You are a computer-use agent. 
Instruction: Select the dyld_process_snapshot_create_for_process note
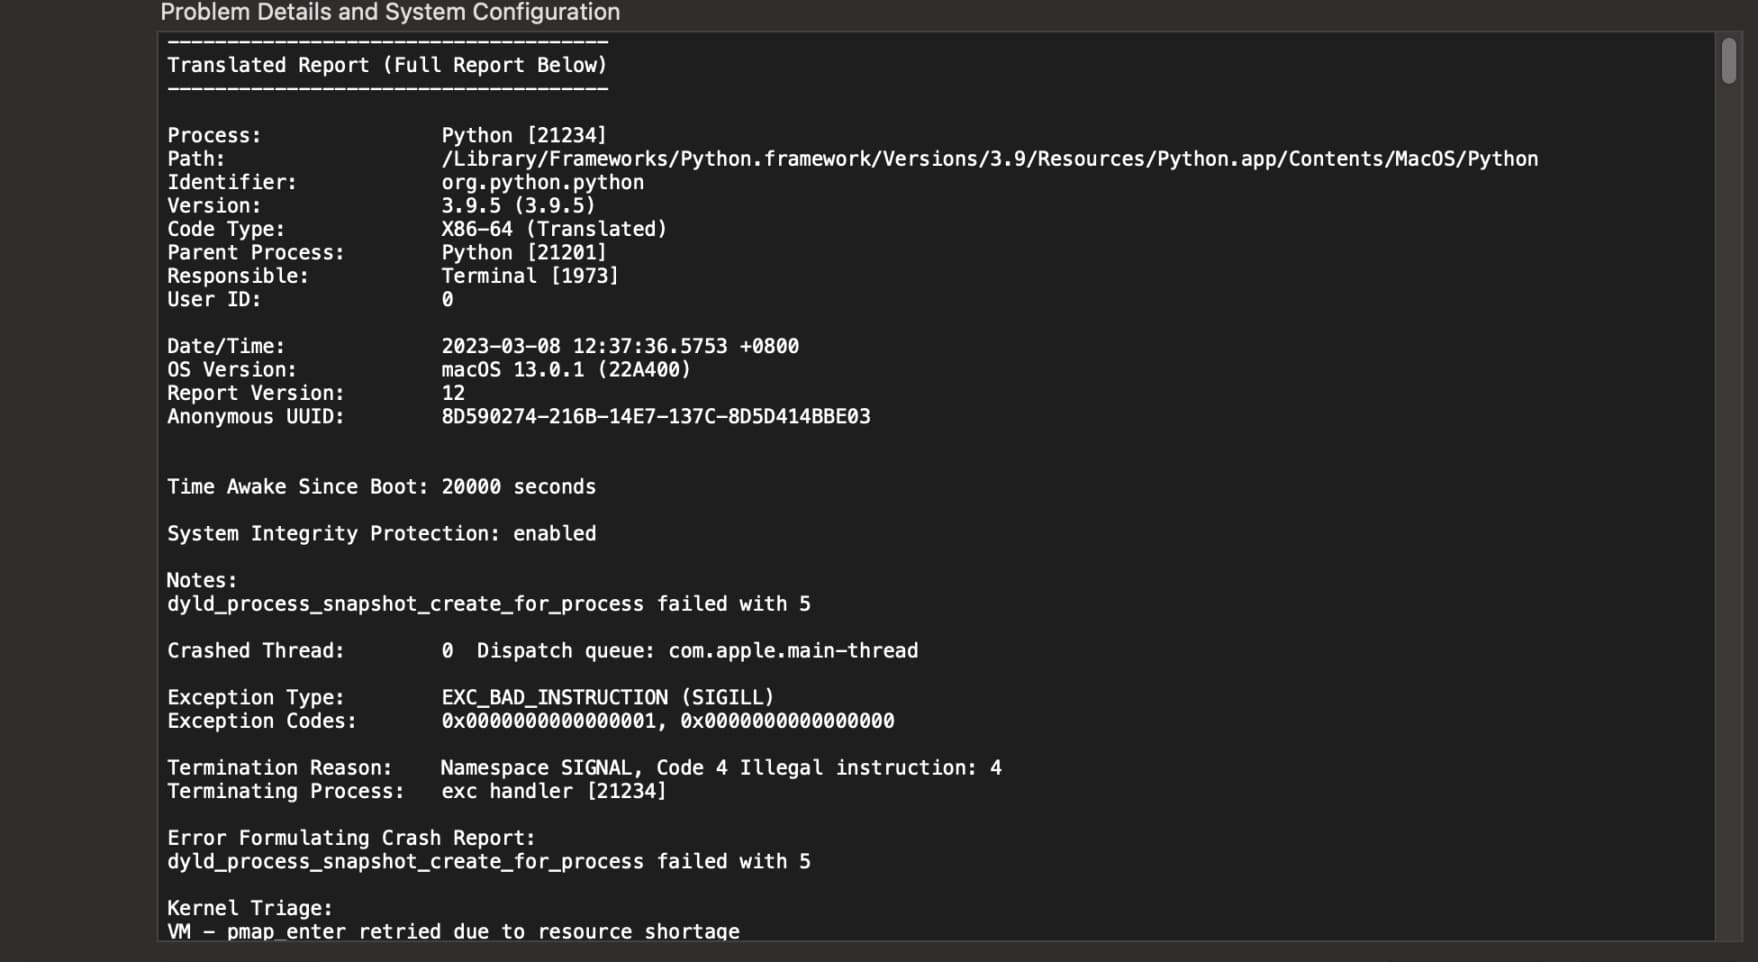(488, 603)
